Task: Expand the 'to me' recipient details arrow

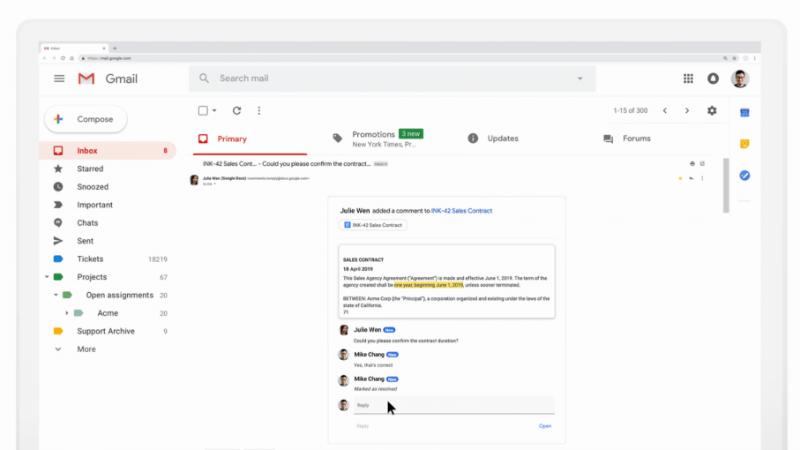Action: [214, 184]
